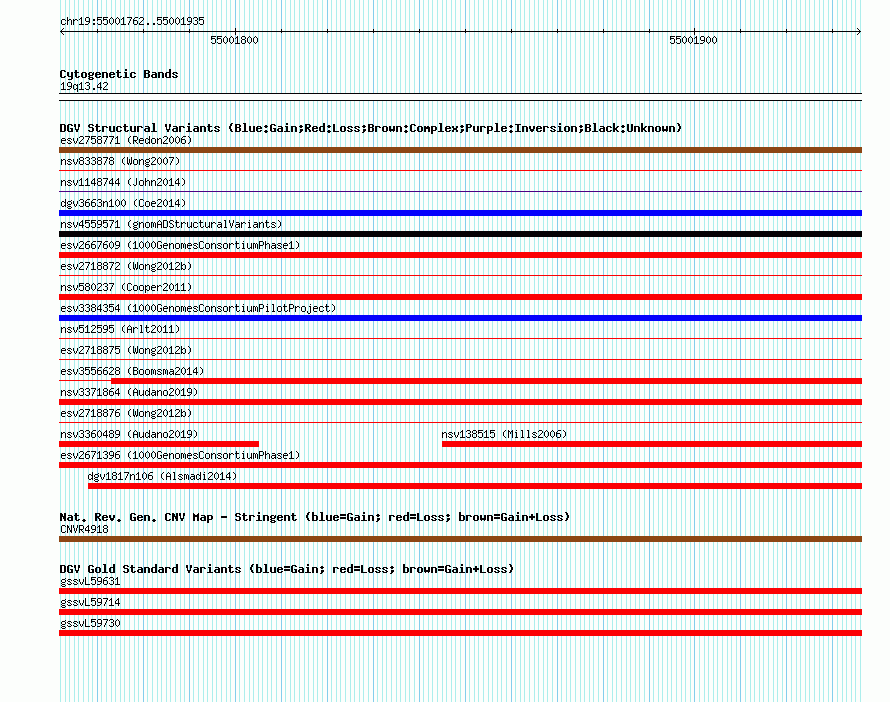Click the red nsv138515 loss bar
The width and height of the screenshot is (890, 702).
click(652, 444)
